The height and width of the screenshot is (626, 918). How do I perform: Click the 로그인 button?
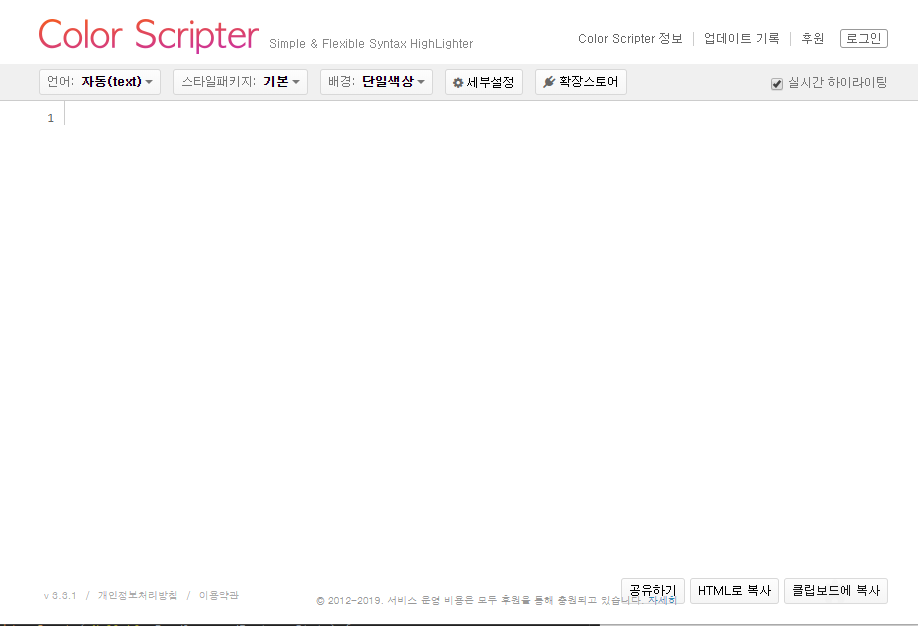[x=864, y=39]
